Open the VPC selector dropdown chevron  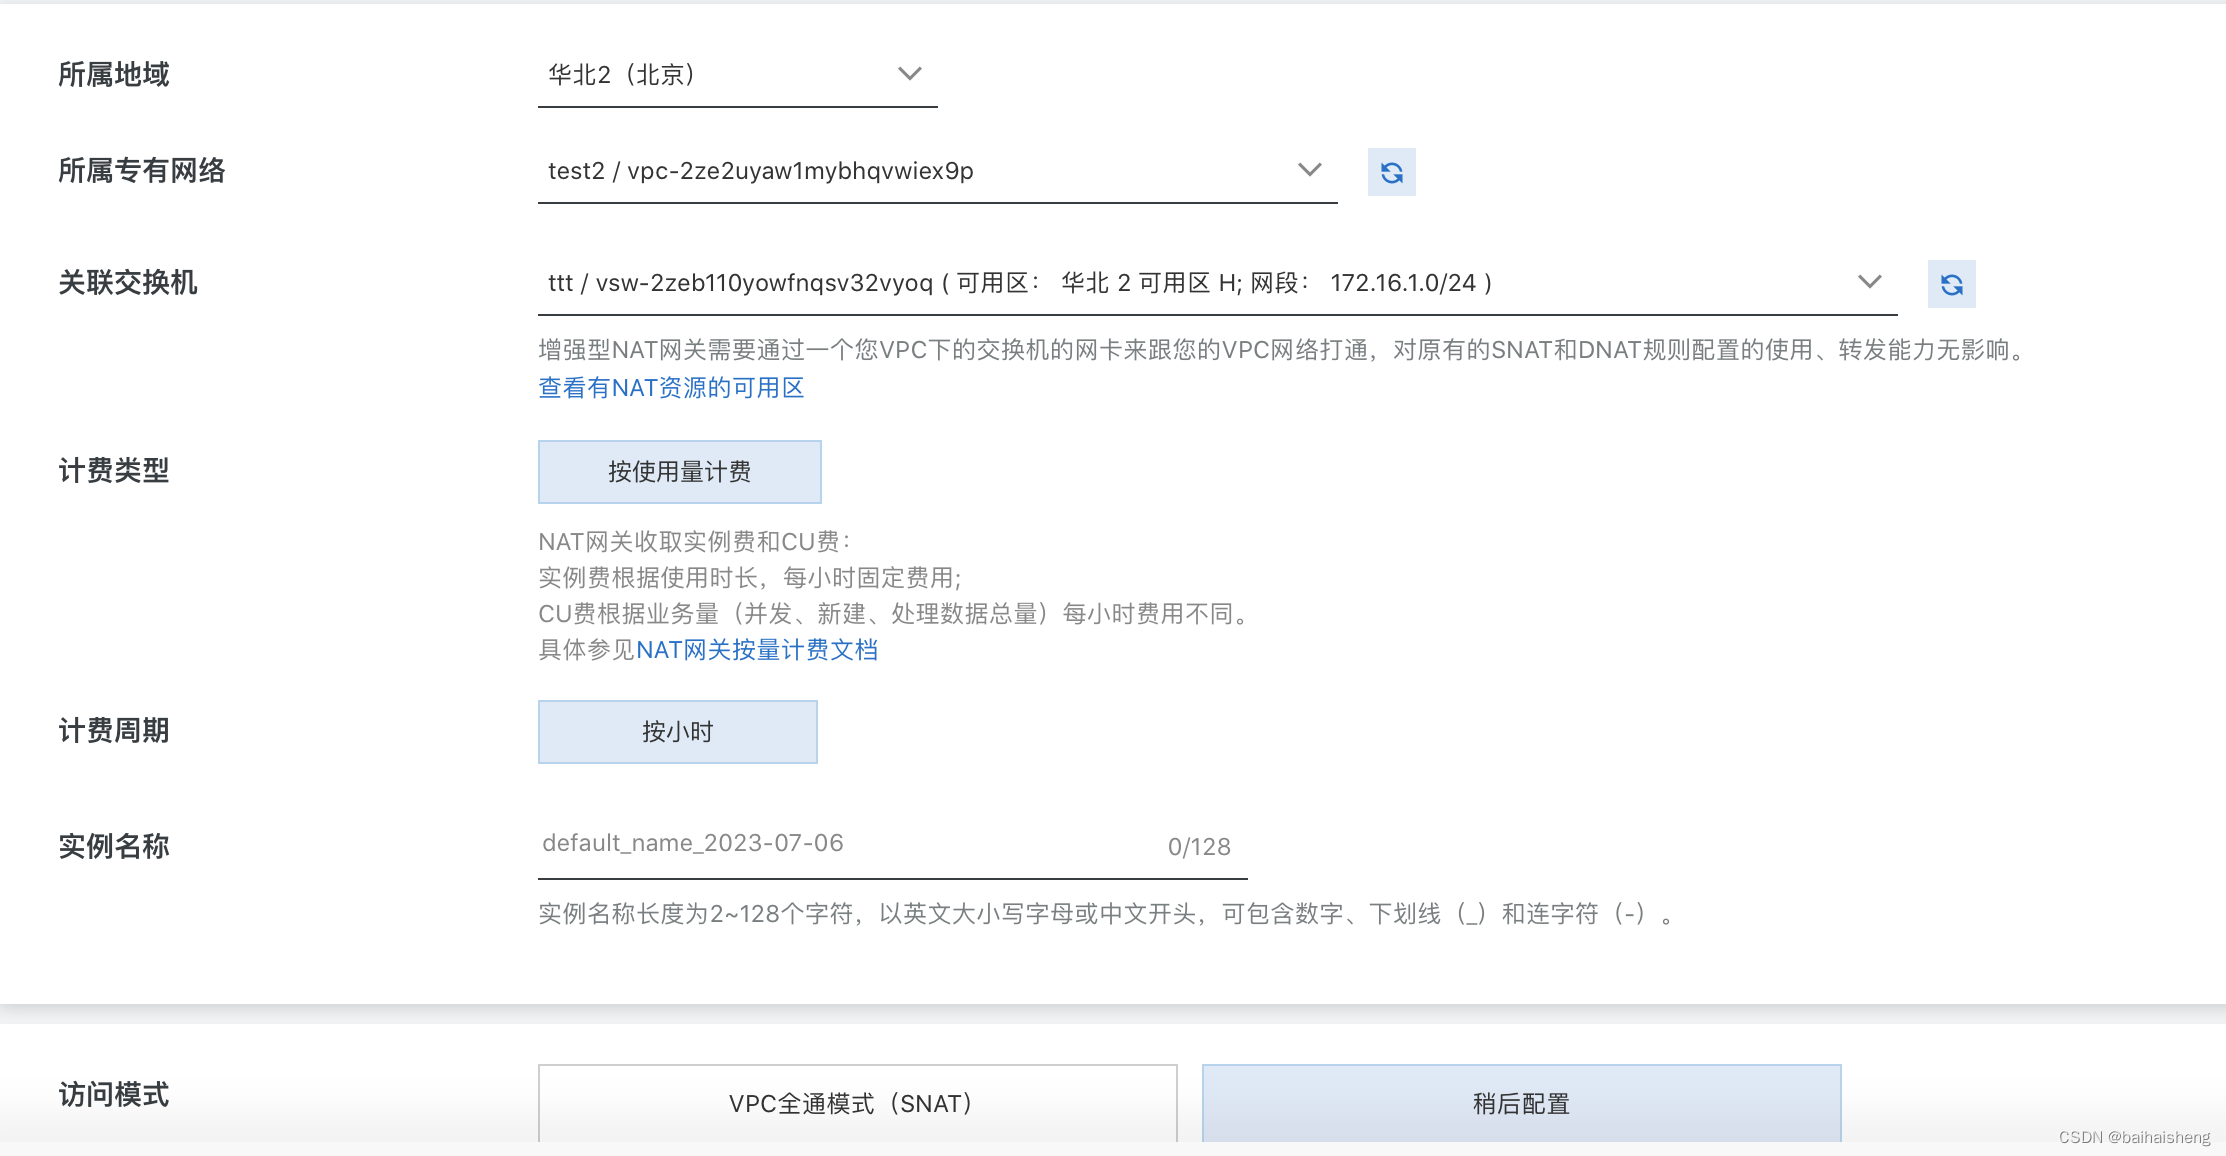1310,170
